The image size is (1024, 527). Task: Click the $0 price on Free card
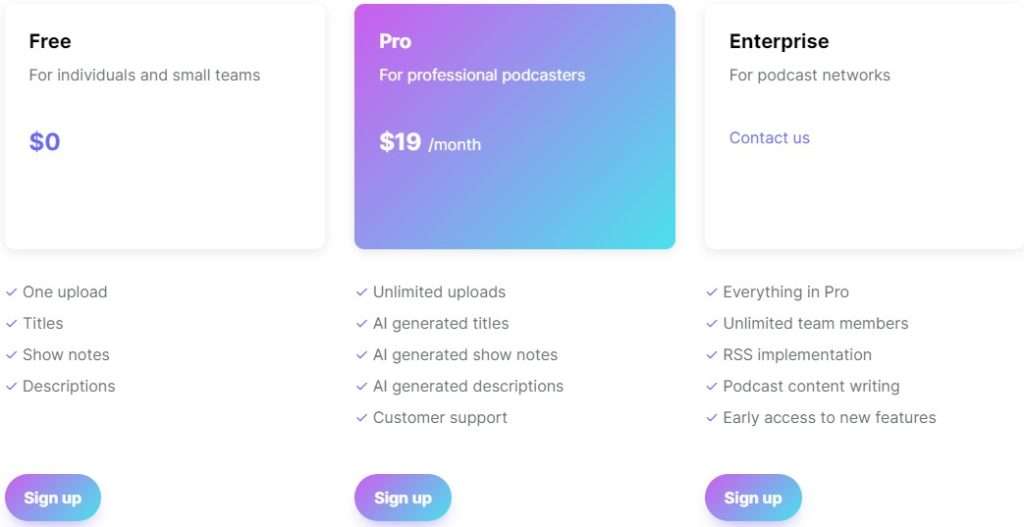[x=44, y=142]
